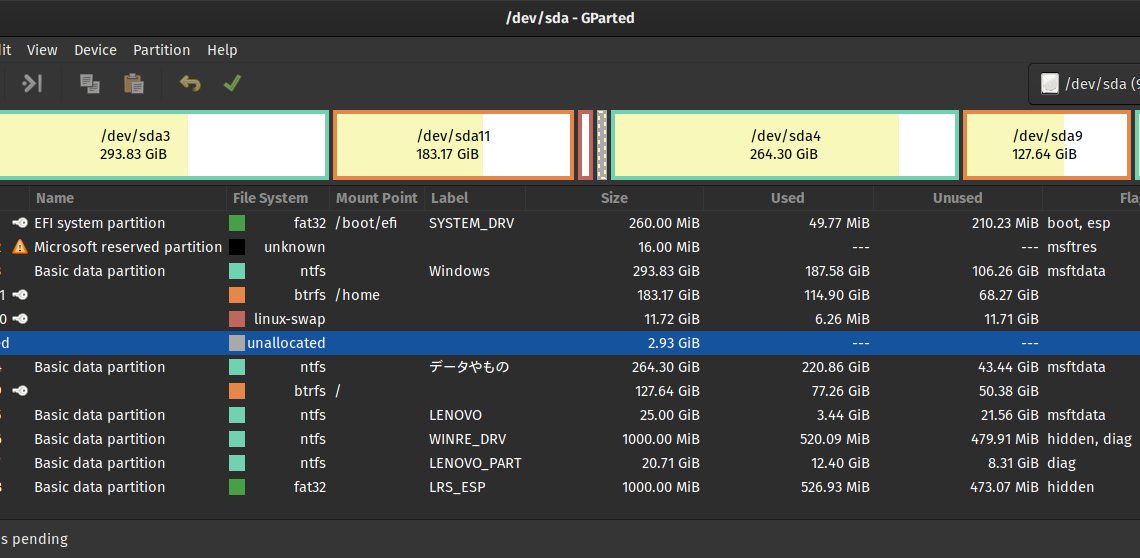Undo the last operation via toolbar arrow
Screen dimensions: 1140x558
pos(190,84)
